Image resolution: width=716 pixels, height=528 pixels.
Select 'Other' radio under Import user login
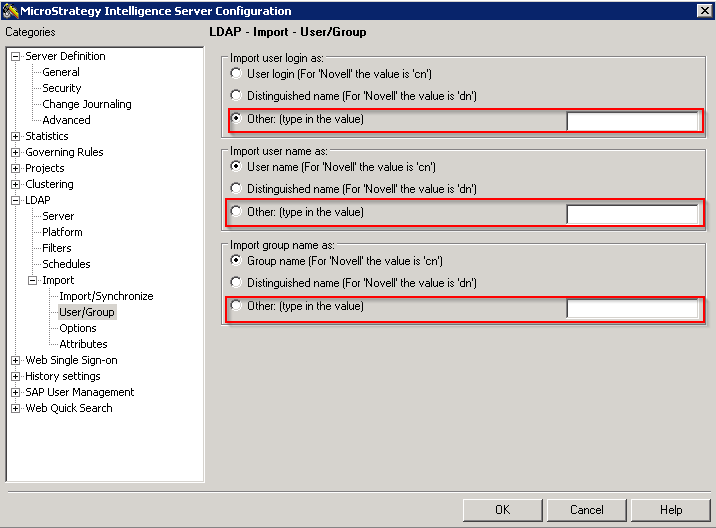pyautogui.click(x=236, y=118)
